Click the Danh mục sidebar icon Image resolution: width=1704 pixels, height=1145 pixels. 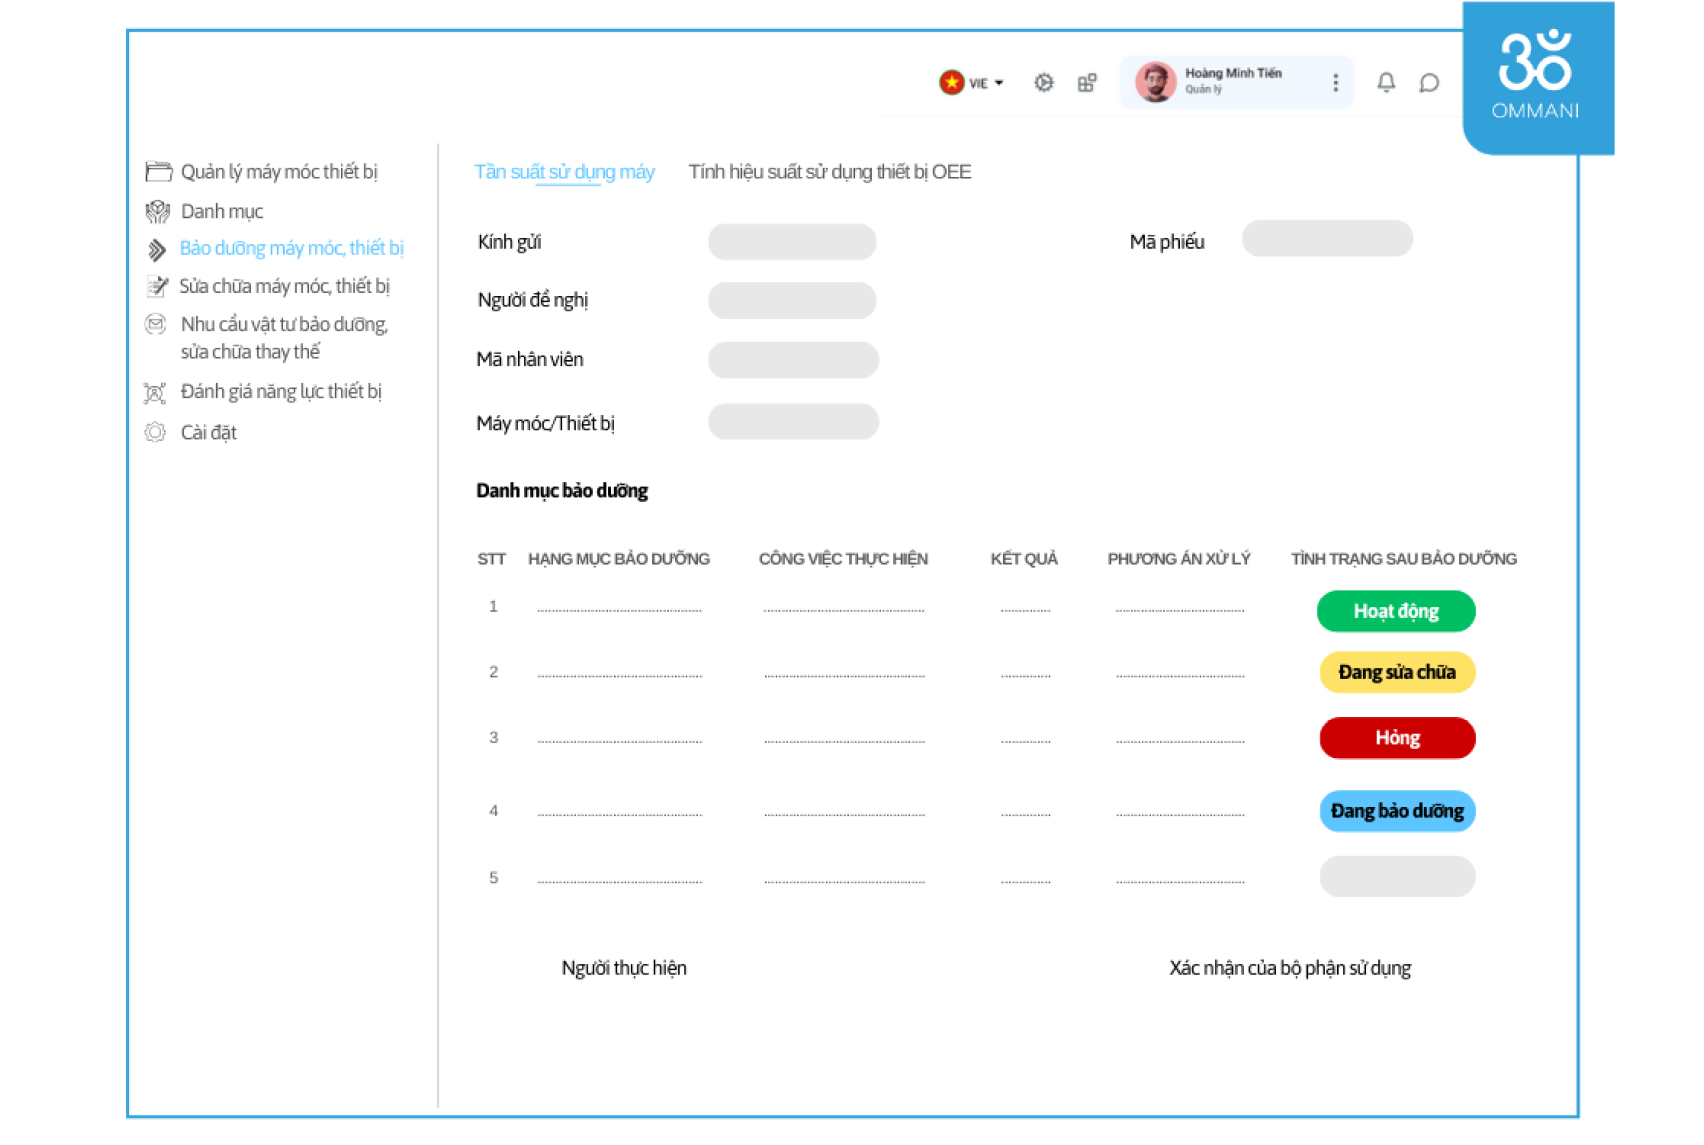157,212
